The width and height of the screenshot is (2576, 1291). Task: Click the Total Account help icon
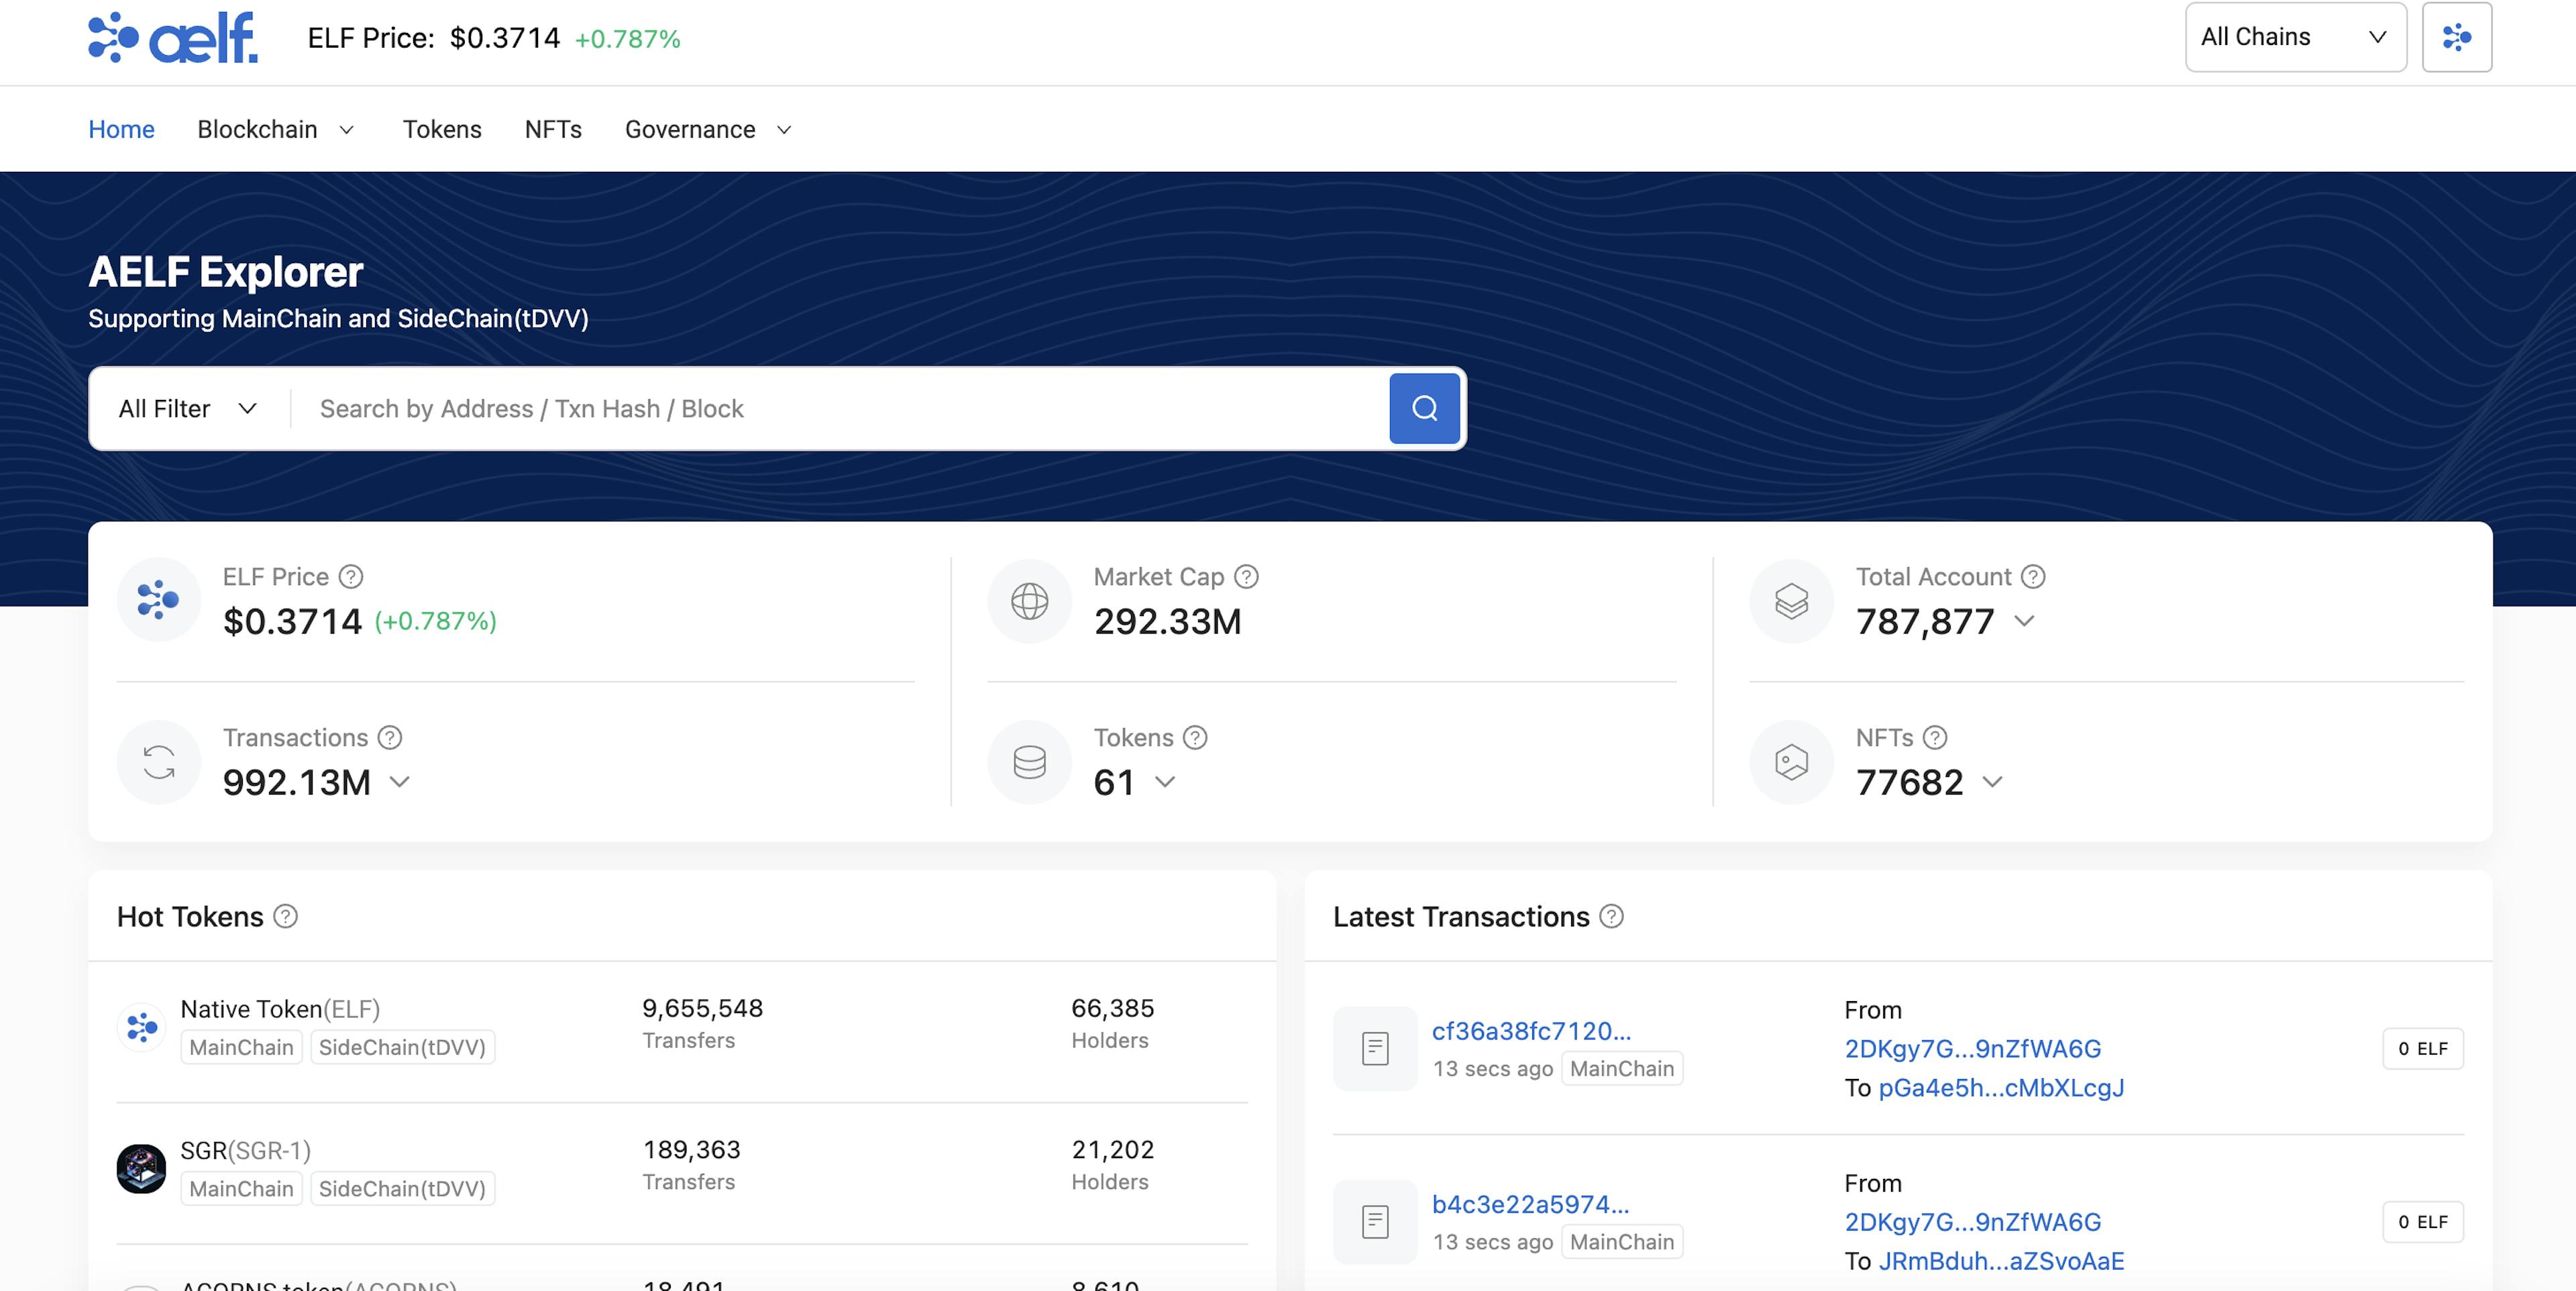(x=2033, y=577)
